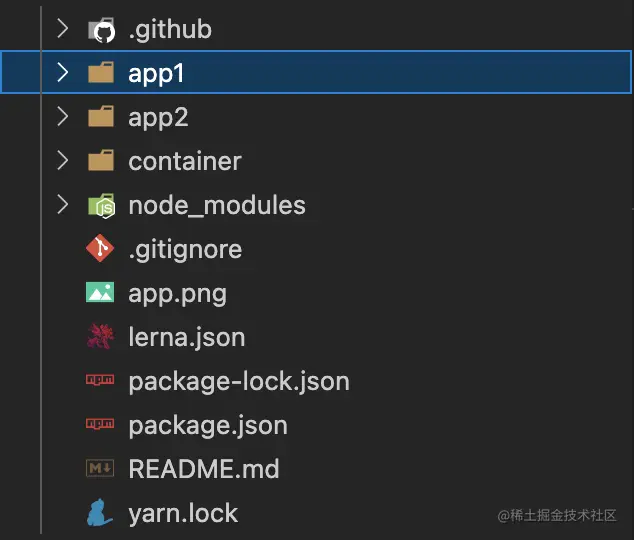Expand the .github folder chevron

tap(63, 29)
